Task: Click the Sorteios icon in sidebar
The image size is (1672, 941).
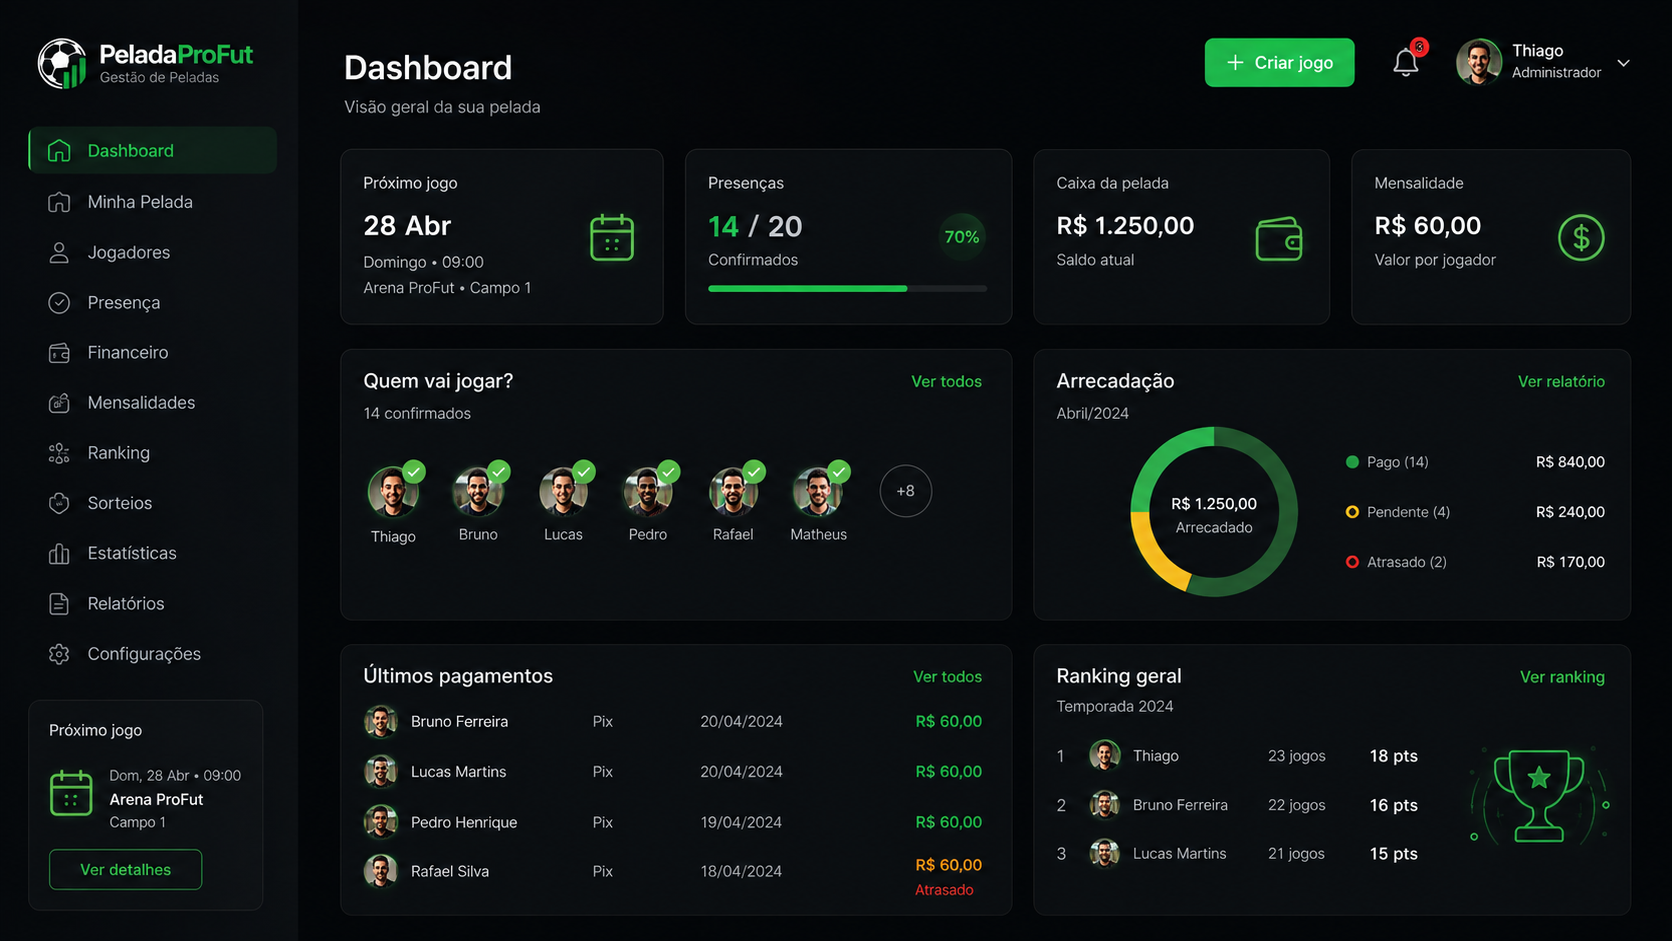Action: tap(59, 503)
